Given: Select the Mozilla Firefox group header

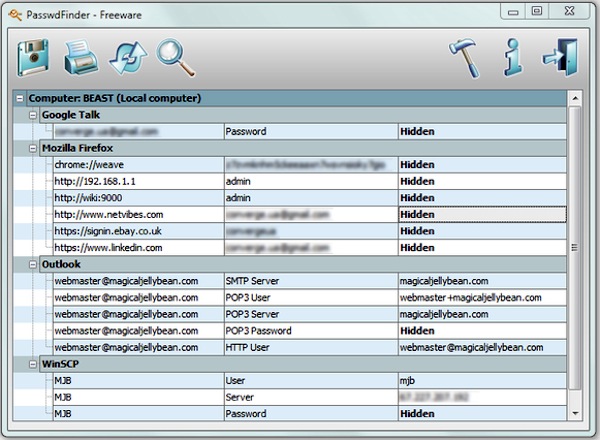Looking at the screenshot, I should pyautogui.click(x=303, y=148).
